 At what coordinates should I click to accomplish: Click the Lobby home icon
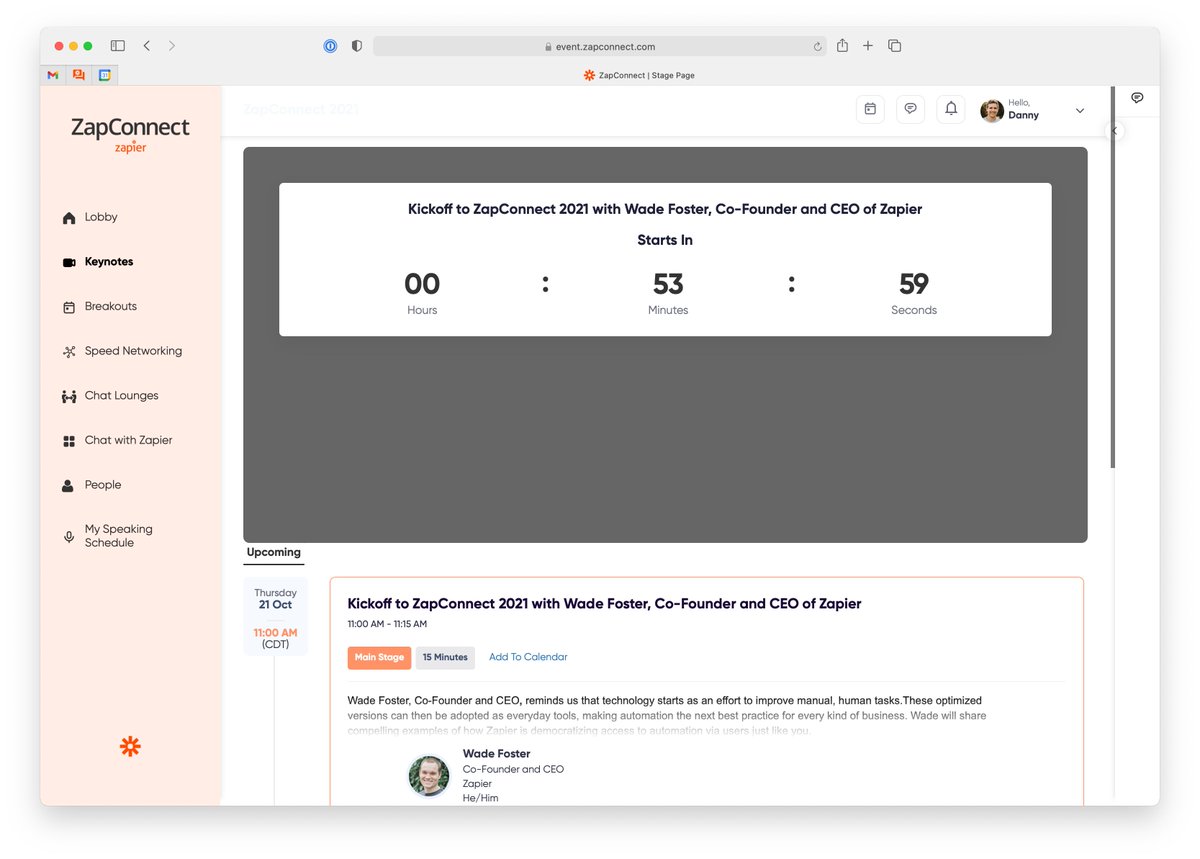click(x=69, y=218)
